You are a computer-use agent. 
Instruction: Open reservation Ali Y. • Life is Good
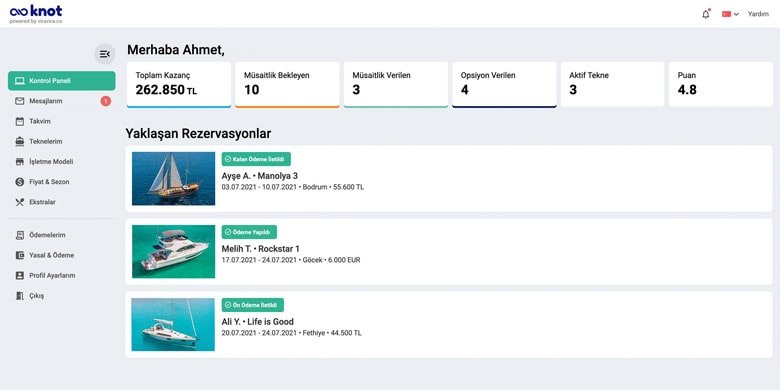pos(449,324)
